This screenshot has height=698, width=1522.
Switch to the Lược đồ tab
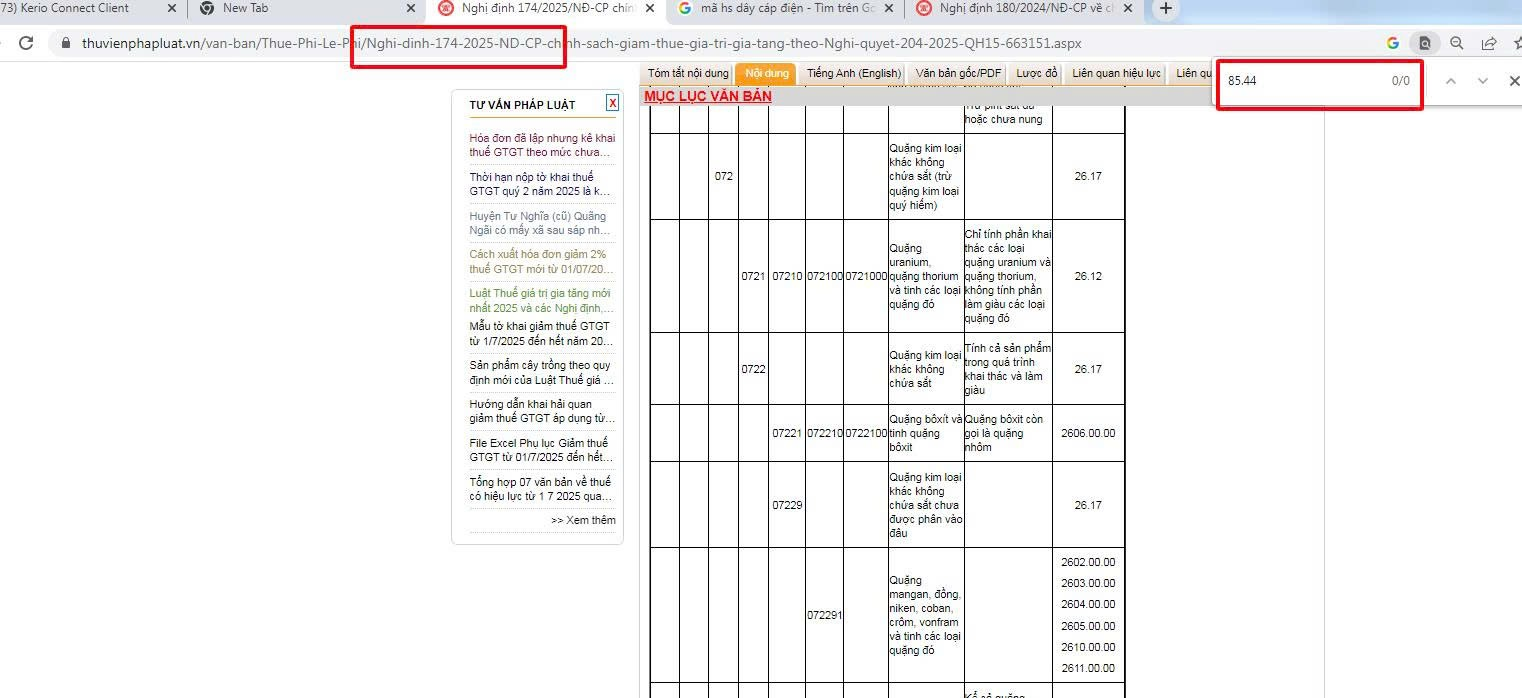click(x=1037, y=73)
